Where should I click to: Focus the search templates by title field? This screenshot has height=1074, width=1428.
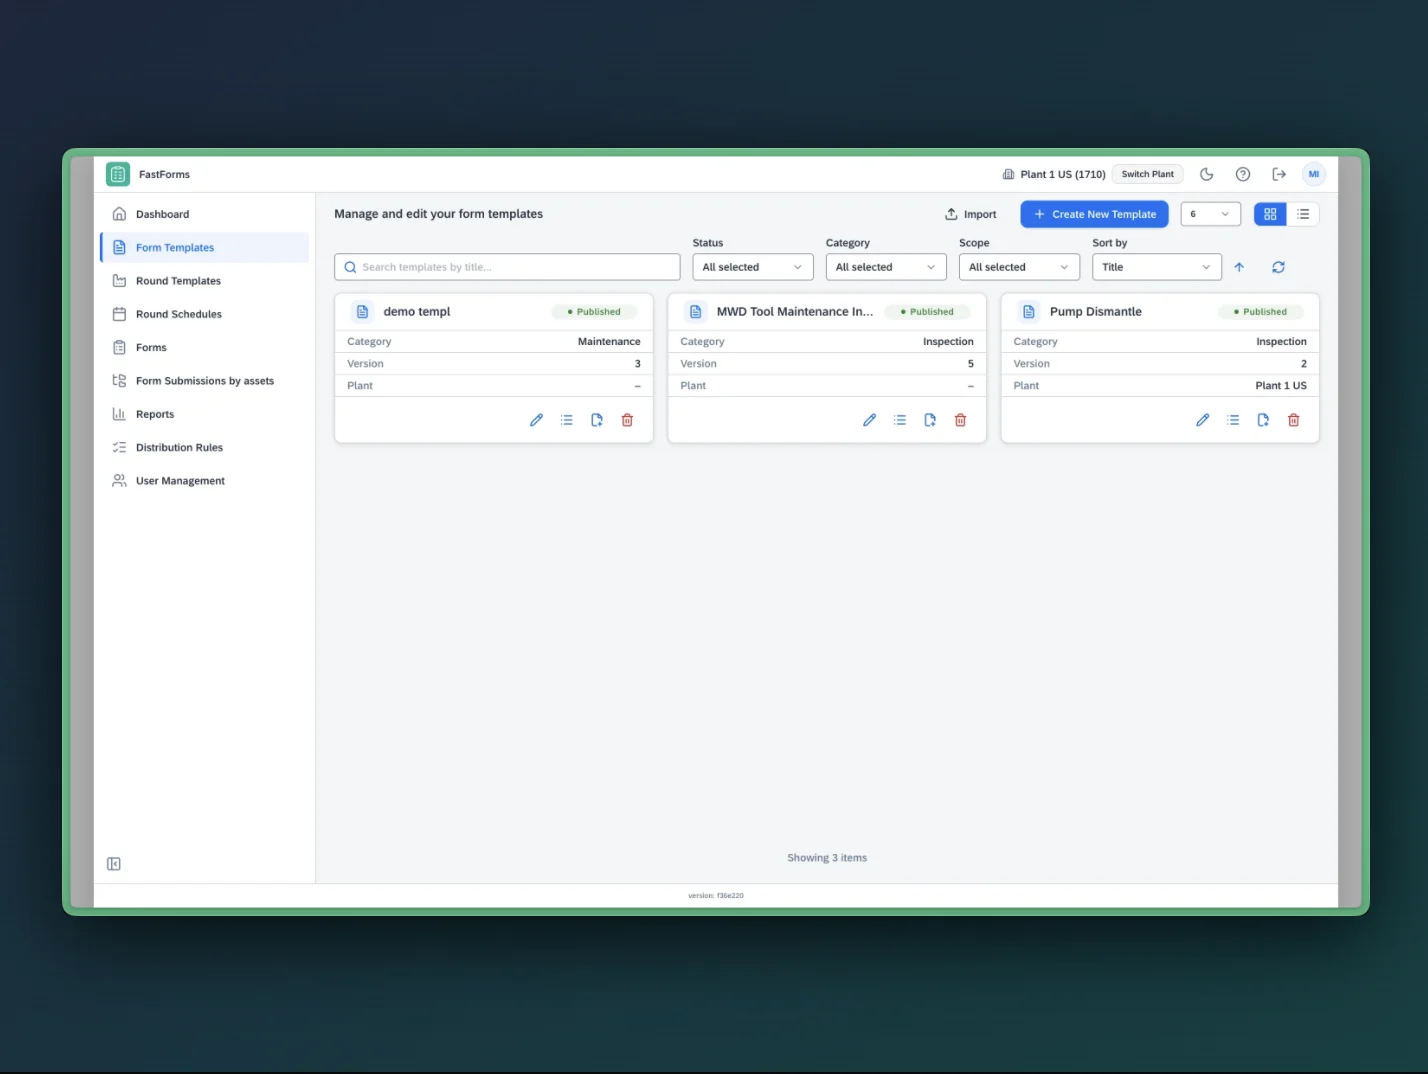click(x=507, y=267)
